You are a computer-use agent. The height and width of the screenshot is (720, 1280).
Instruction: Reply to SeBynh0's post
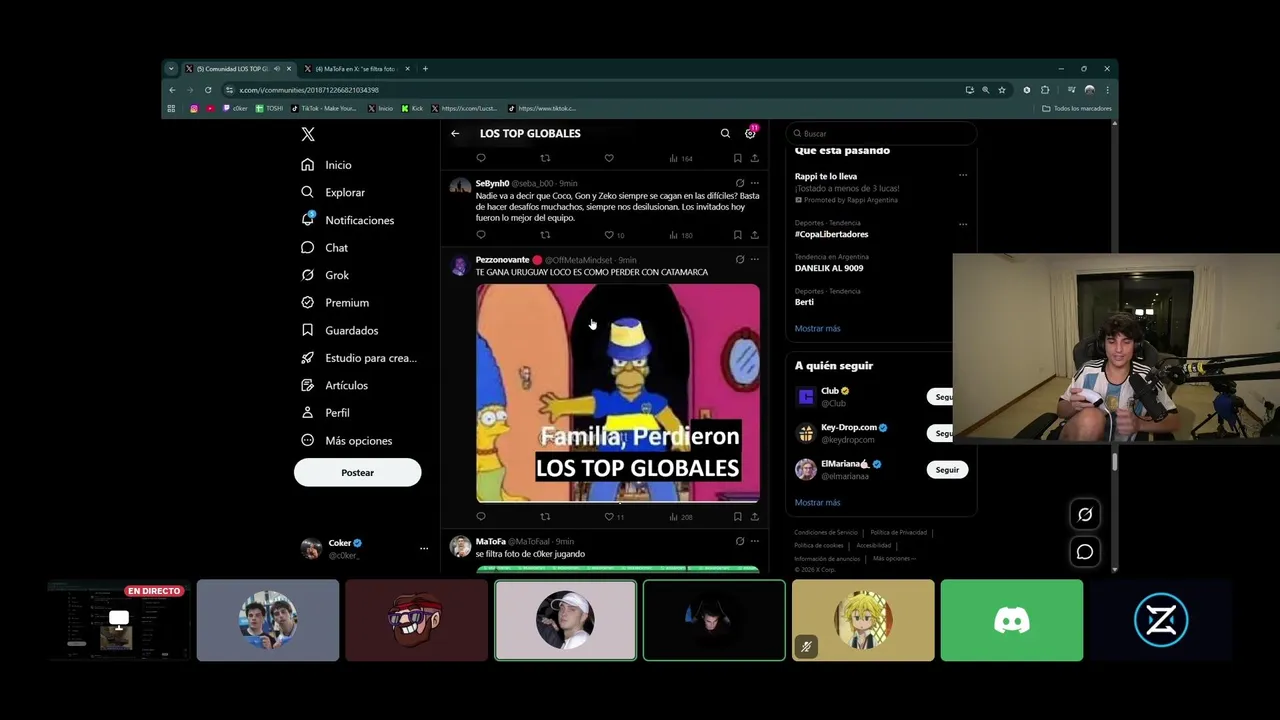coord(481,235)
